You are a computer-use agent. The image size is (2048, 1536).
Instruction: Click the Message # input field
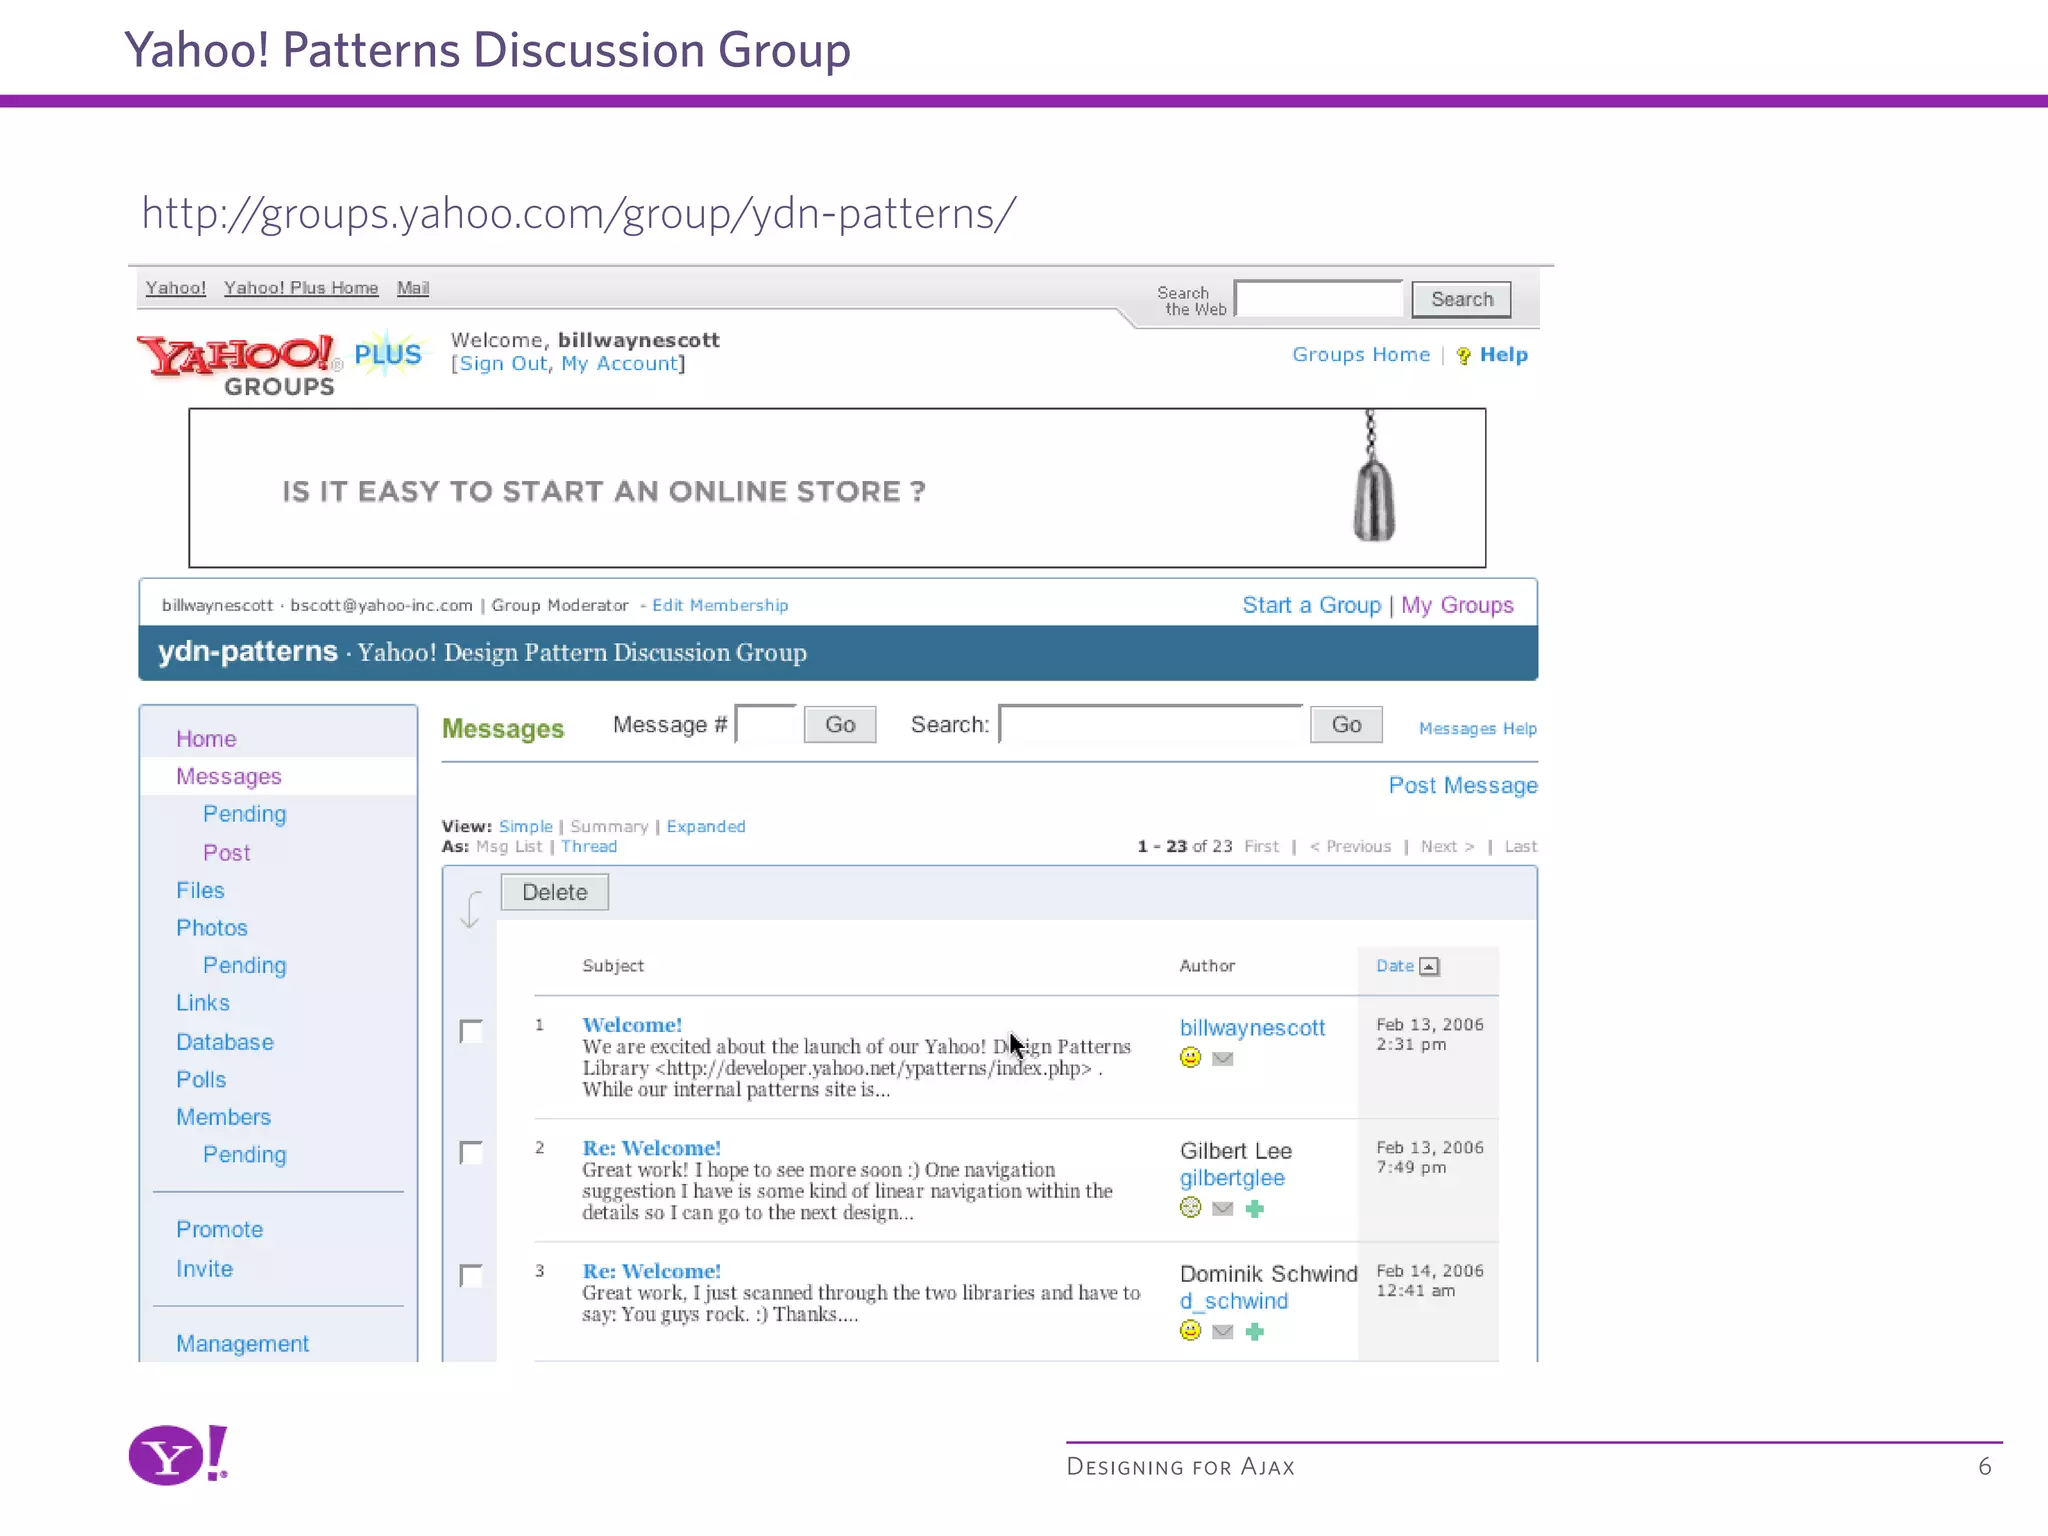coord(765,724)
